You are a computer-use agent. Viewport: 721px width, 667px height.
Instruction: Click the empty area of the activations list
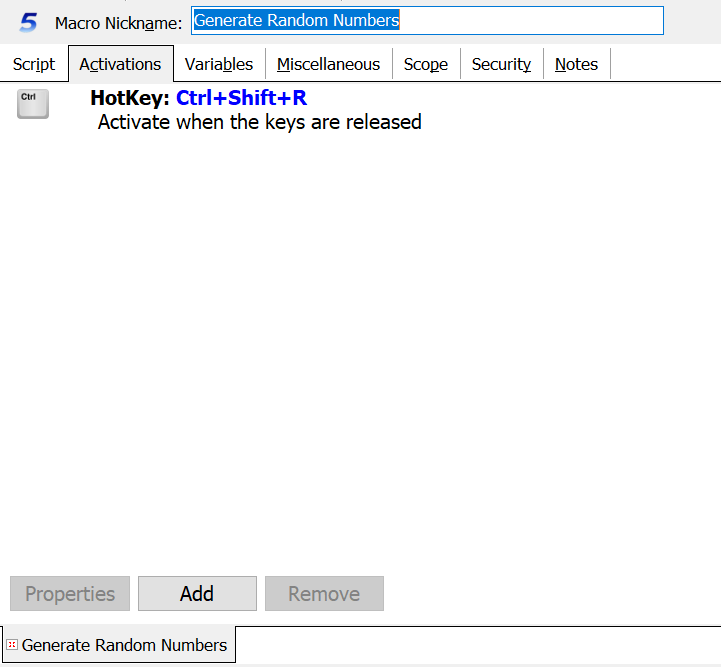pos(360,350)
